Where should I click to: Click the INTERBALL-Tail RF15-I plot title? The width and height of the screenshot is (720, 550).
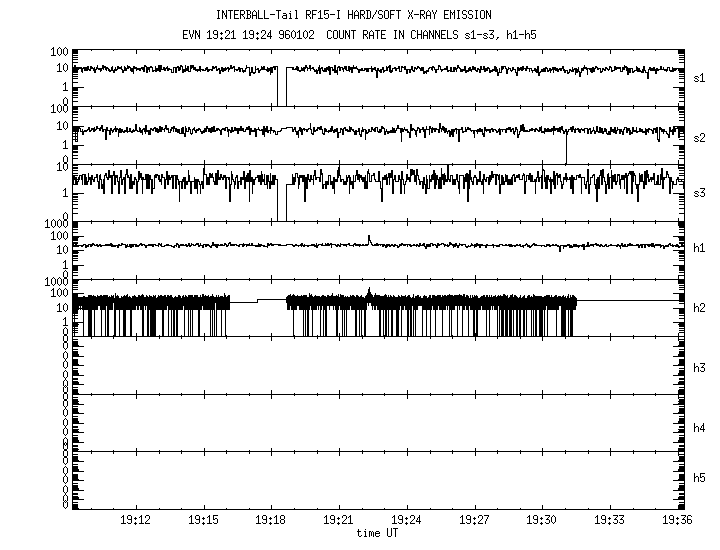(x=353, y=15)
